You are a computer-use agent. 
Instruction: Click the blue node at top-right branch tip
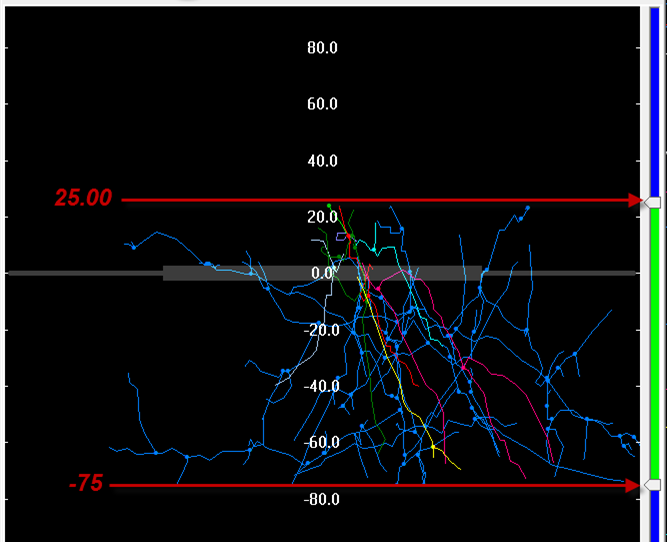coord(528,207)
